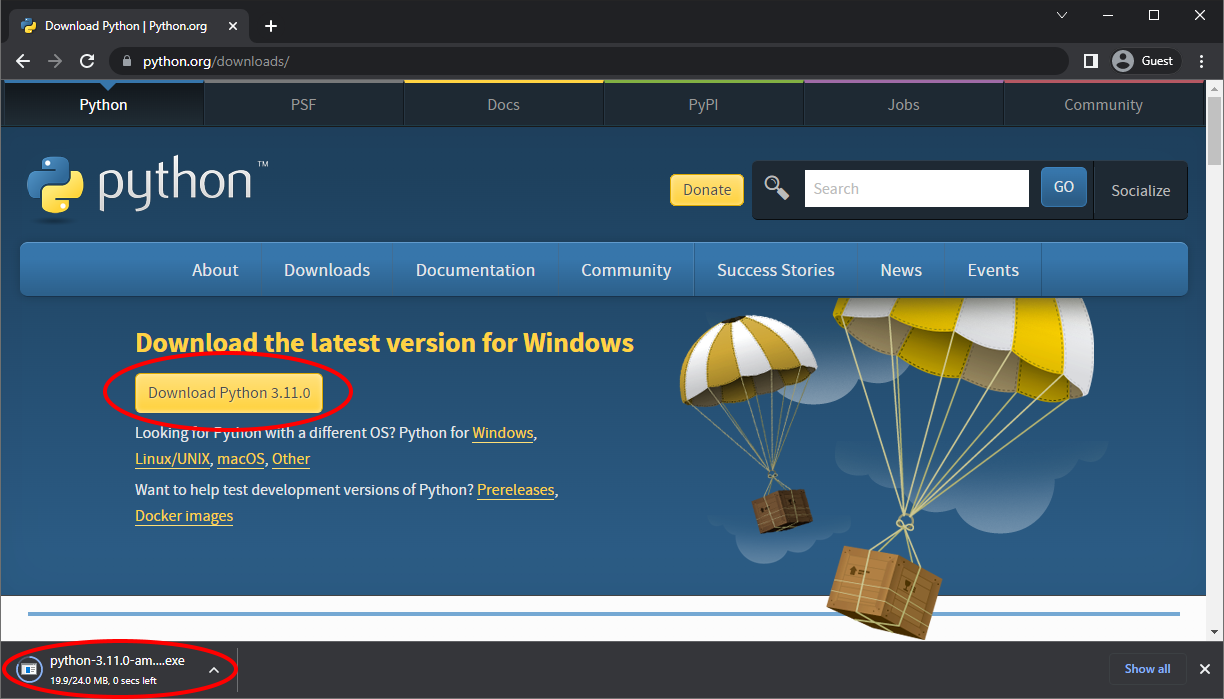The height and width of the screenshot is (699, 1224).
Task: Click the address bar URL
Action: [x=216, y=61]
